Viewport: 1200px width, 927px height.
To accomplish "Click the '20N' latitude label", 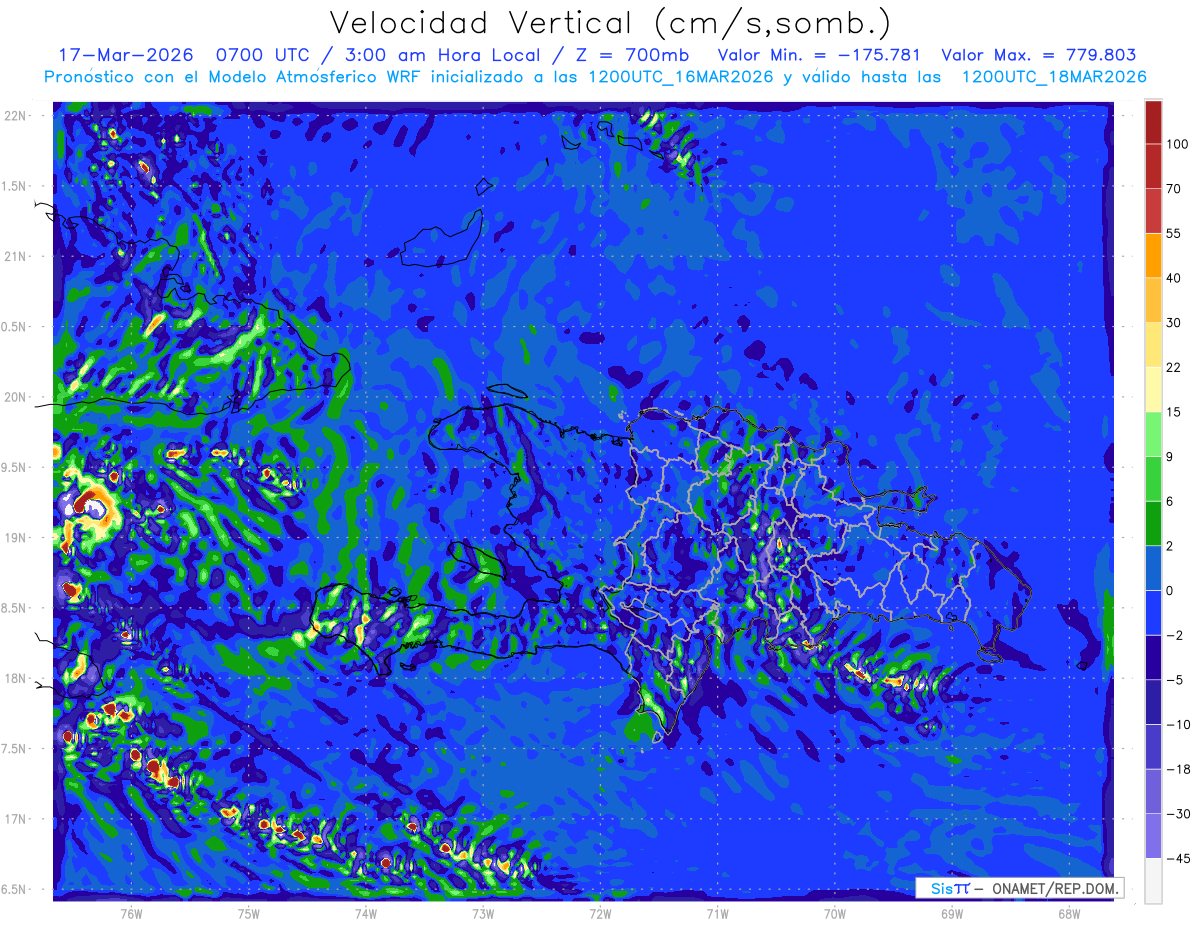I will pyautogui.click(x=16, y=397).
